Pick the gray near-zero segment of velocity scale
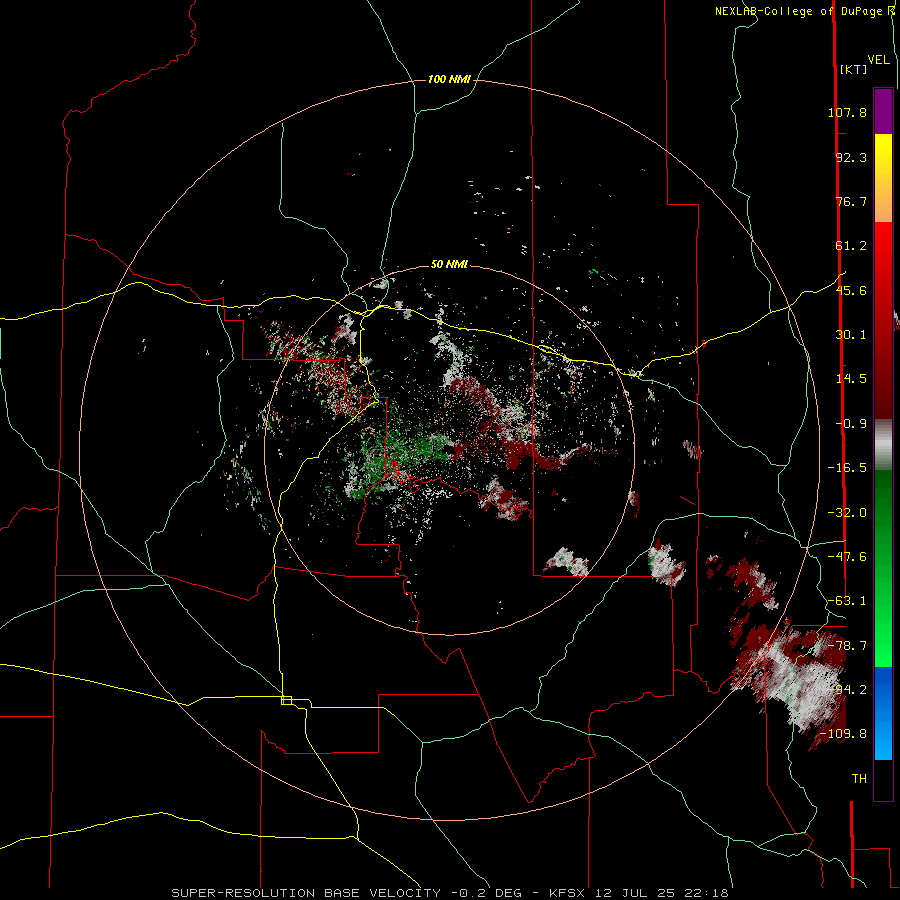900x900 pixels. [x=883, y=442]
